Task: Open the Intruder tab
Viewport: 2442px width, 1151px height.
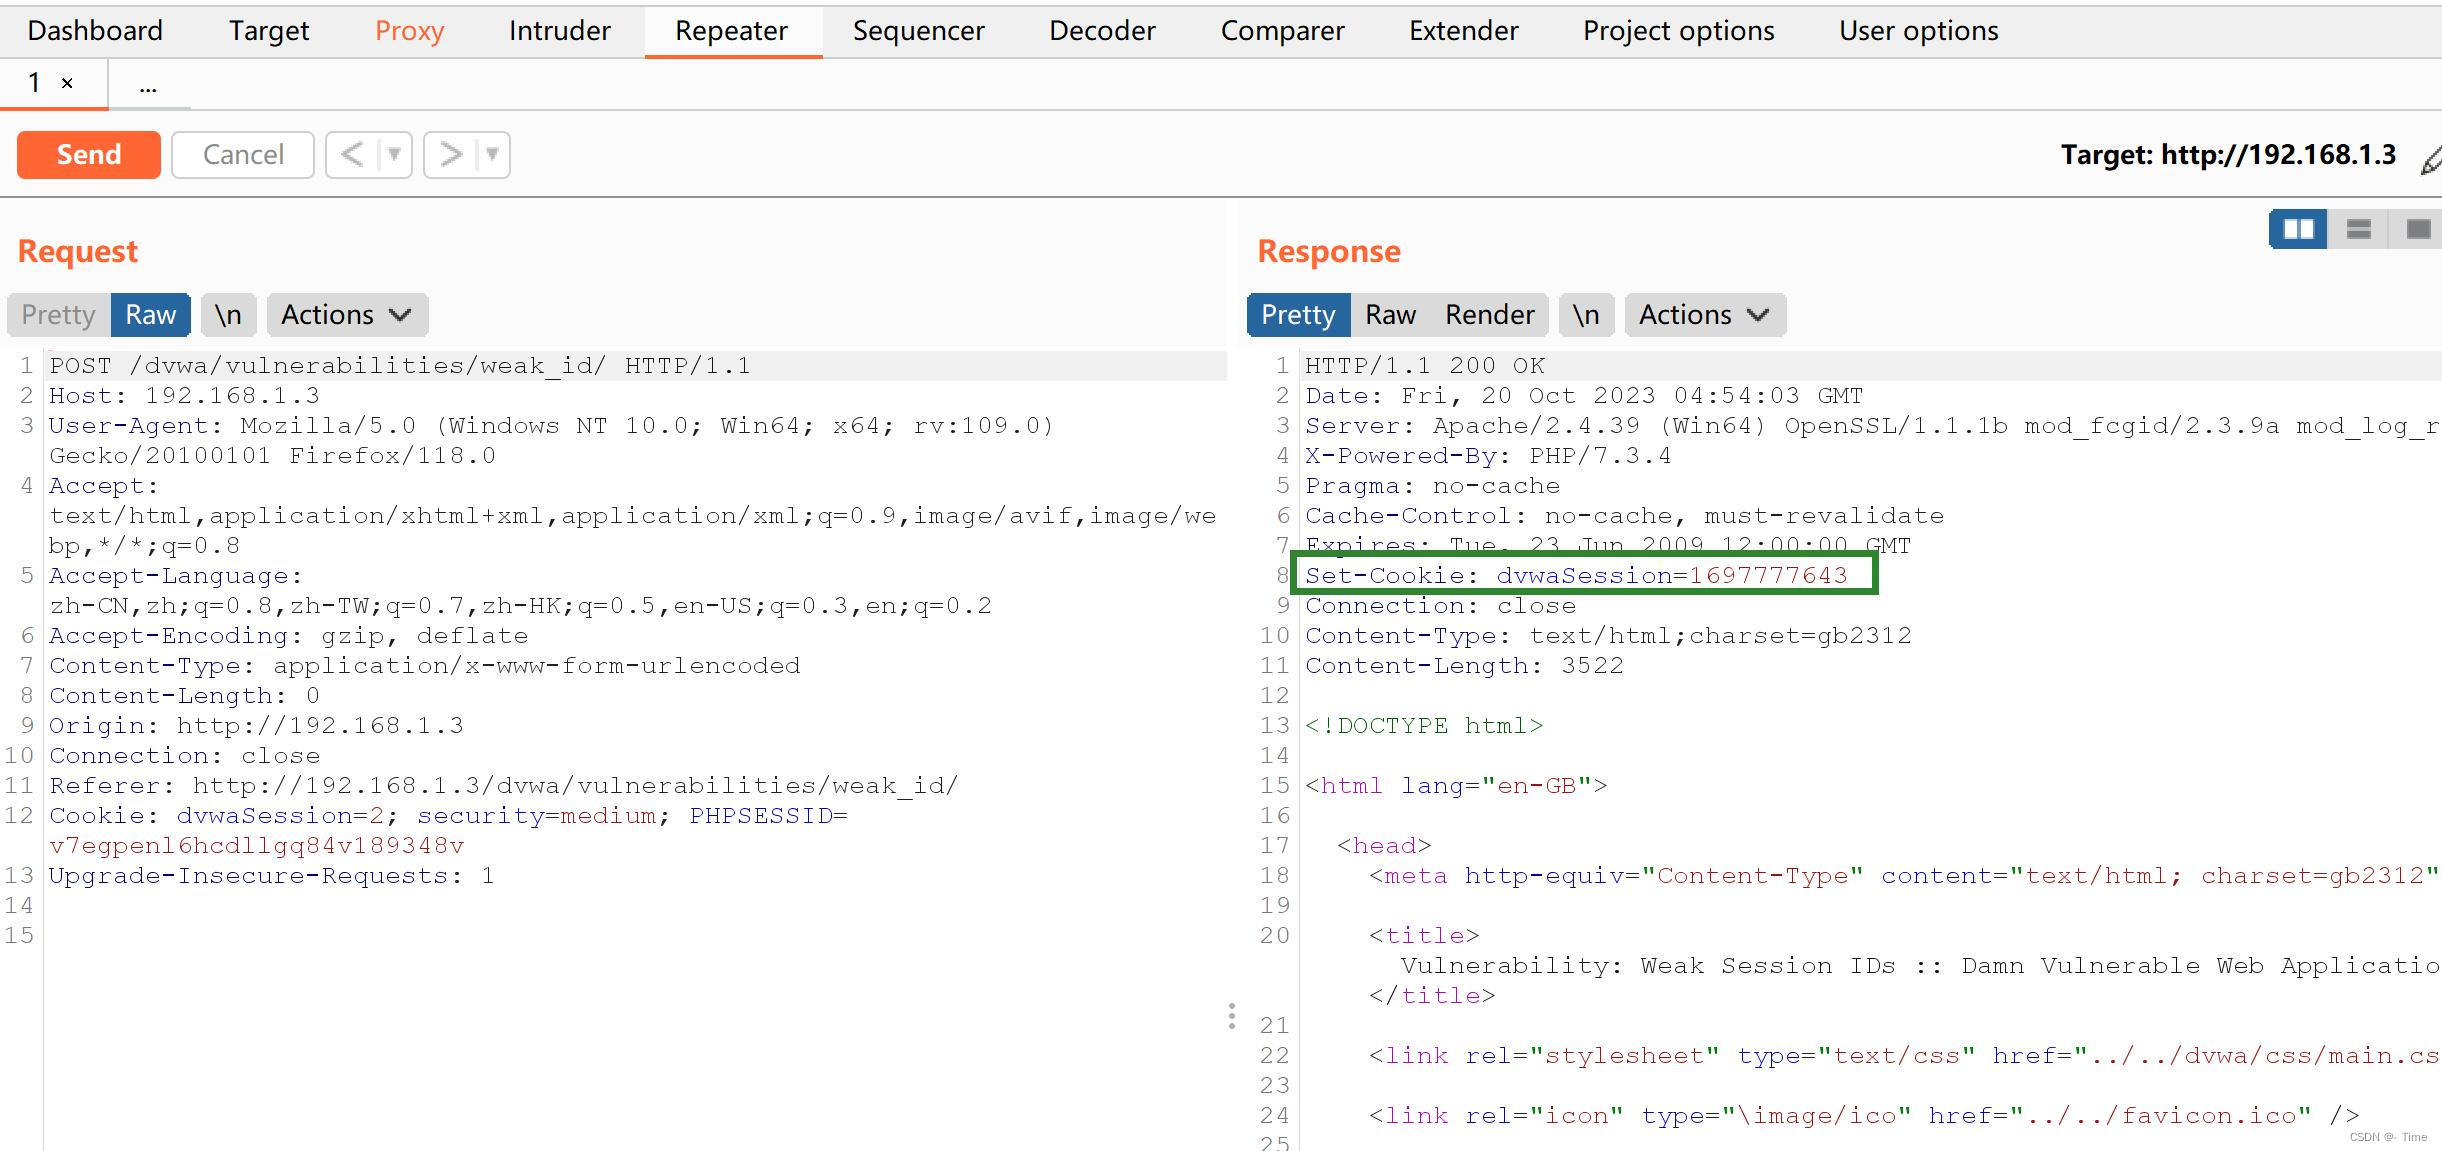Action: click(559, 31)
